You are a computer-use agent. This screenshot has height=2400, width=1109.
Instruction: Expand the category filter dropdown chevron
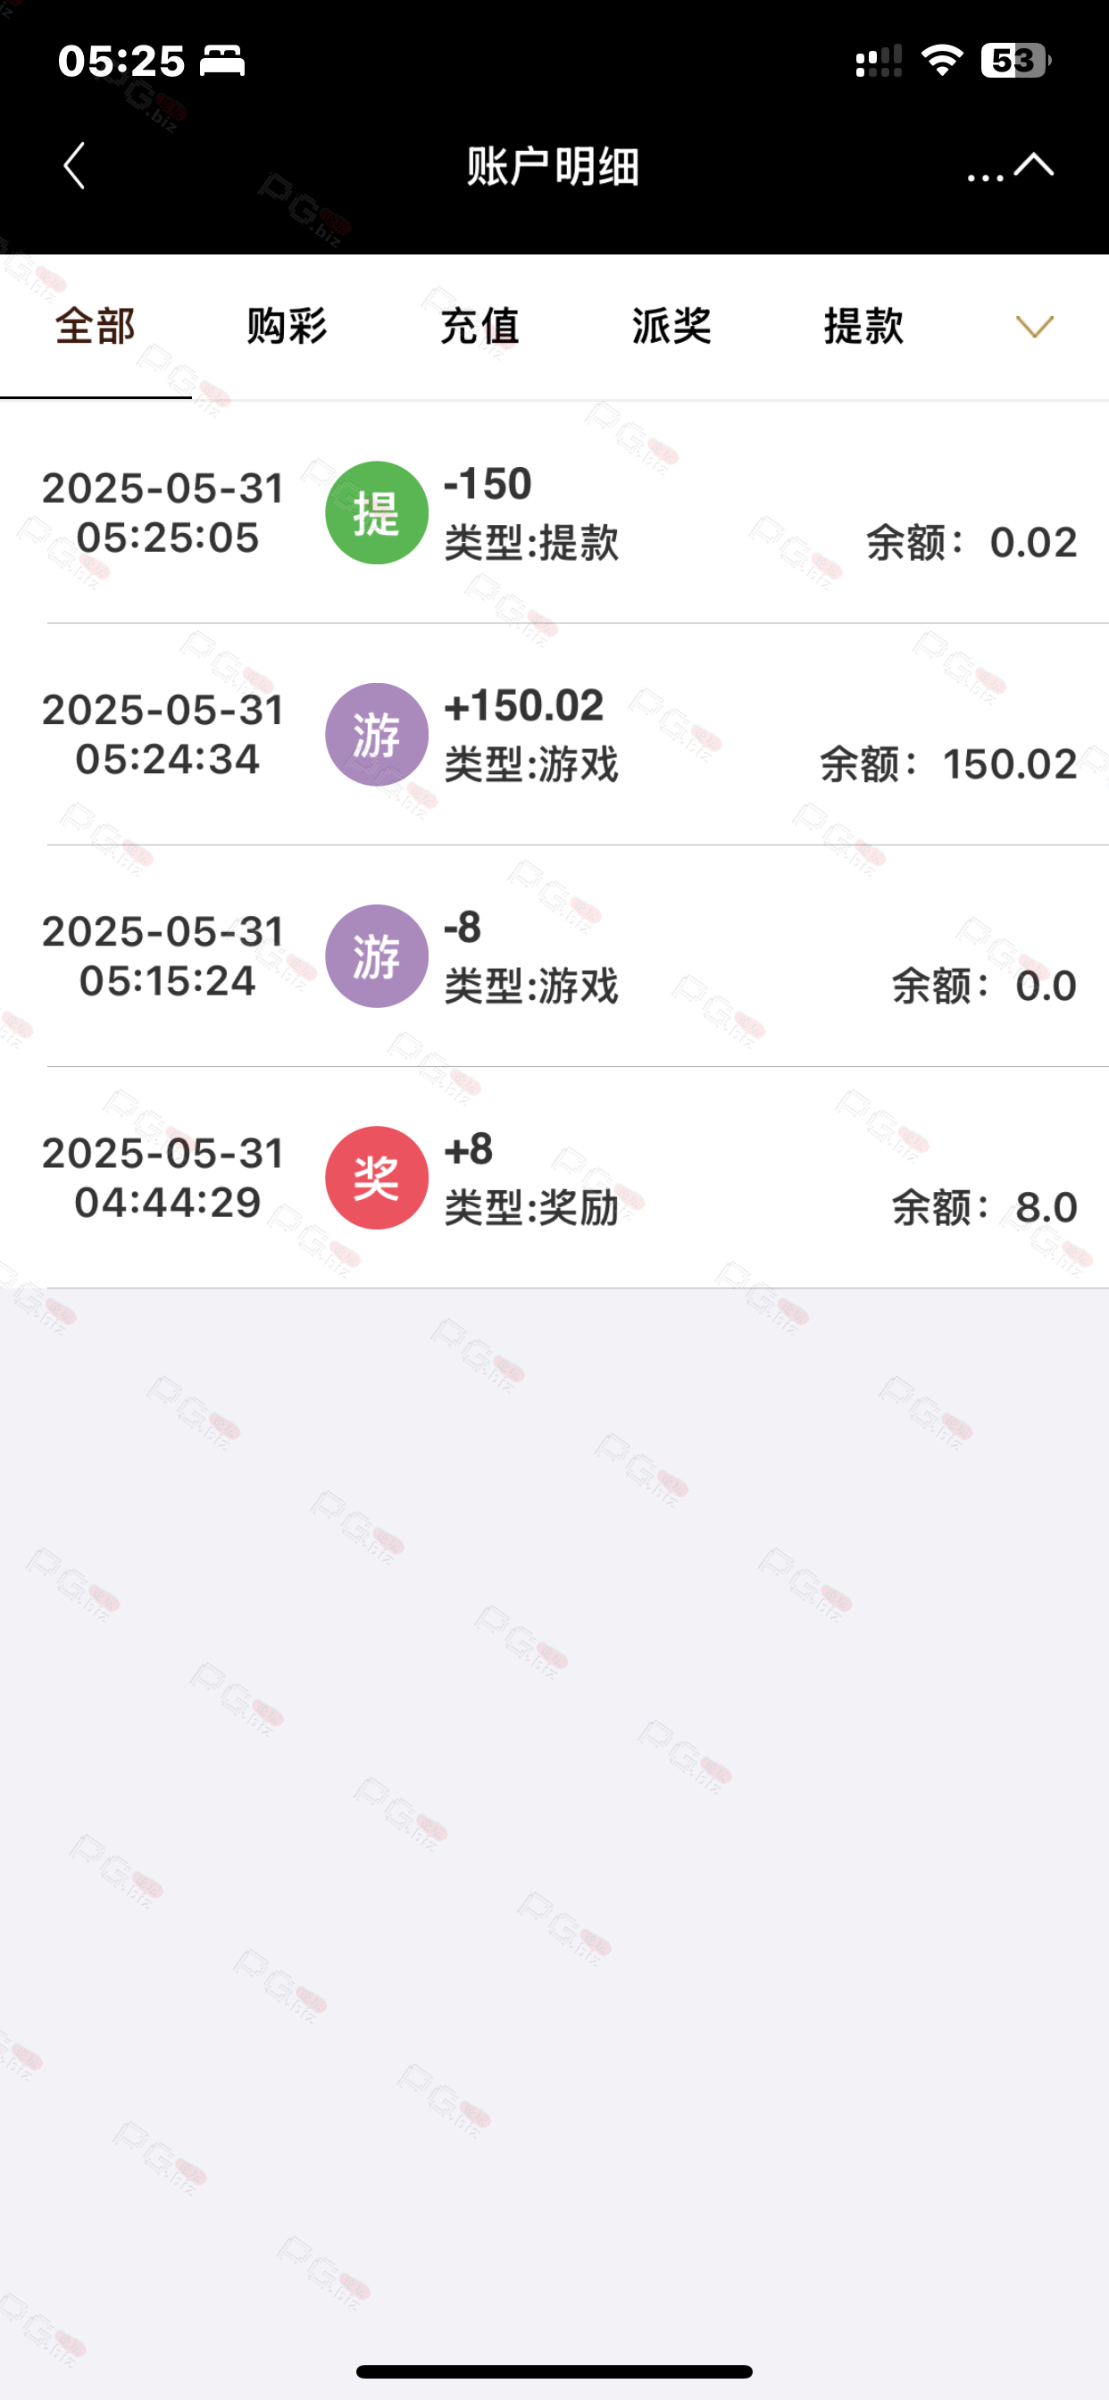click(1034, 326)
